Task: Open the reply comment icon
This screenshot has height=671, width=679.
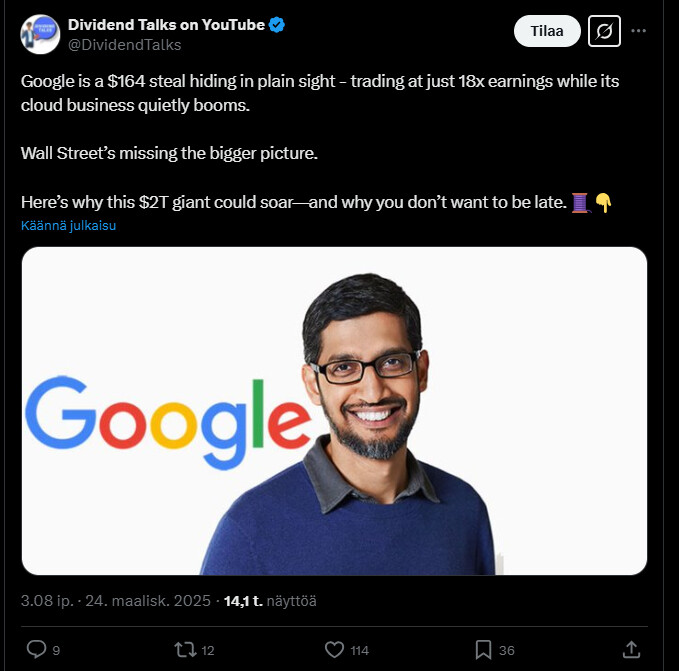Action: 36,649
